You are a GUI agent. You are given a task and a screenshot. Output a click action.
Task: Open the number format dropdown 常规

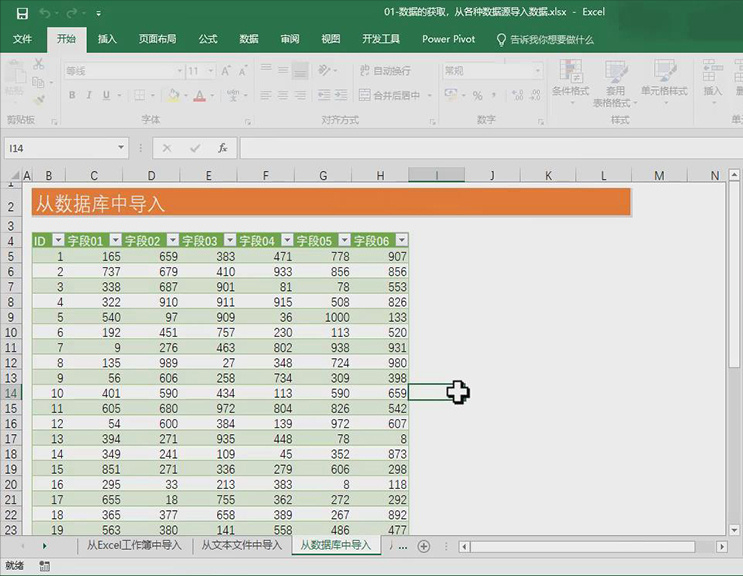538,71
